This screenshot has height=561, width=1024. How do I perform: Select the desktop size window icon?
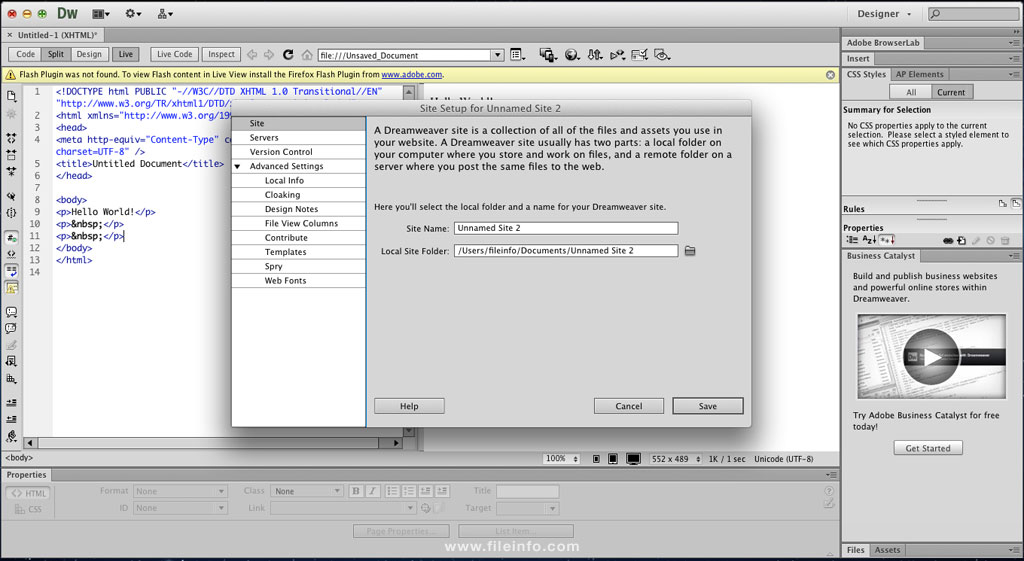[633, 459]
